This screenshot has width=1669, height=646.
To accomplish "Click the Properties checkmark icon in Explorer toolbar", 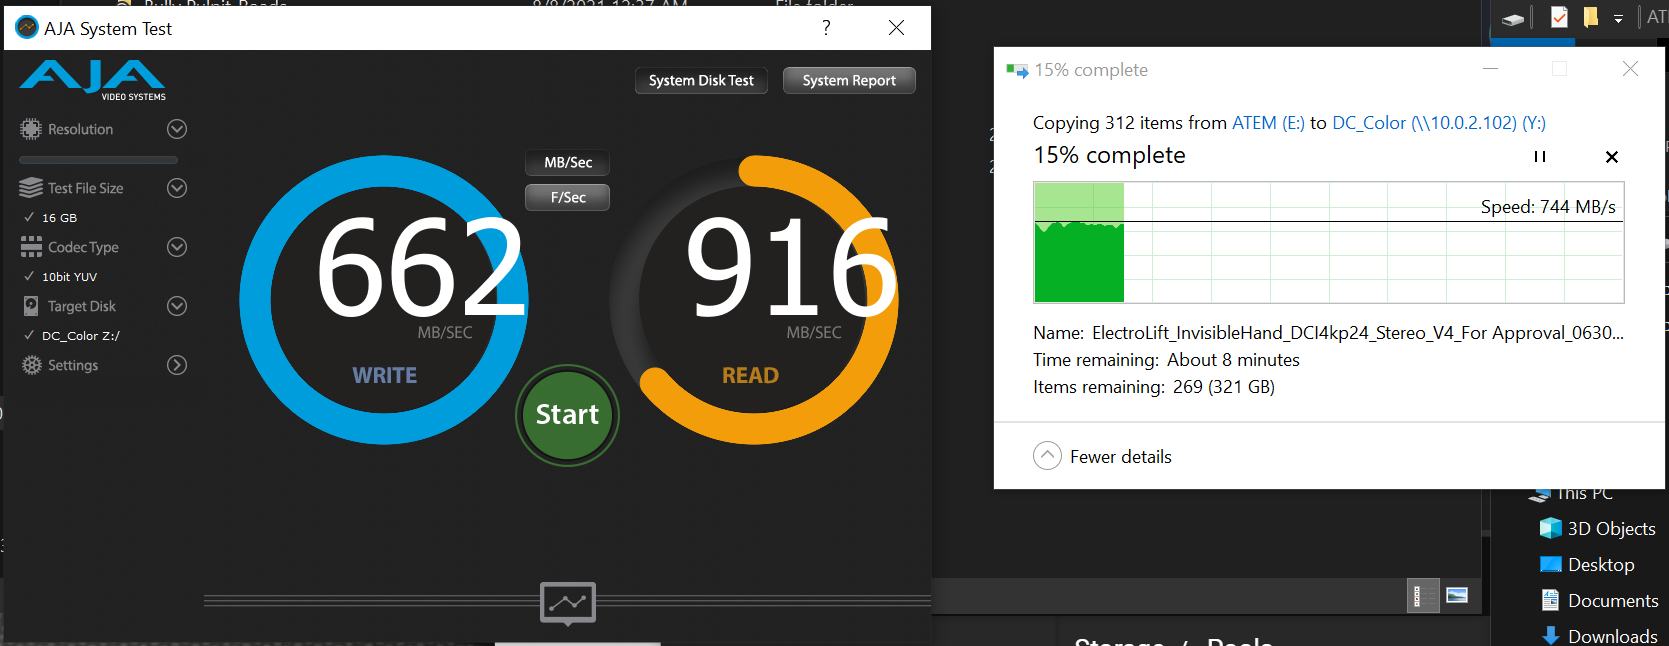I will click(1559, 17).
